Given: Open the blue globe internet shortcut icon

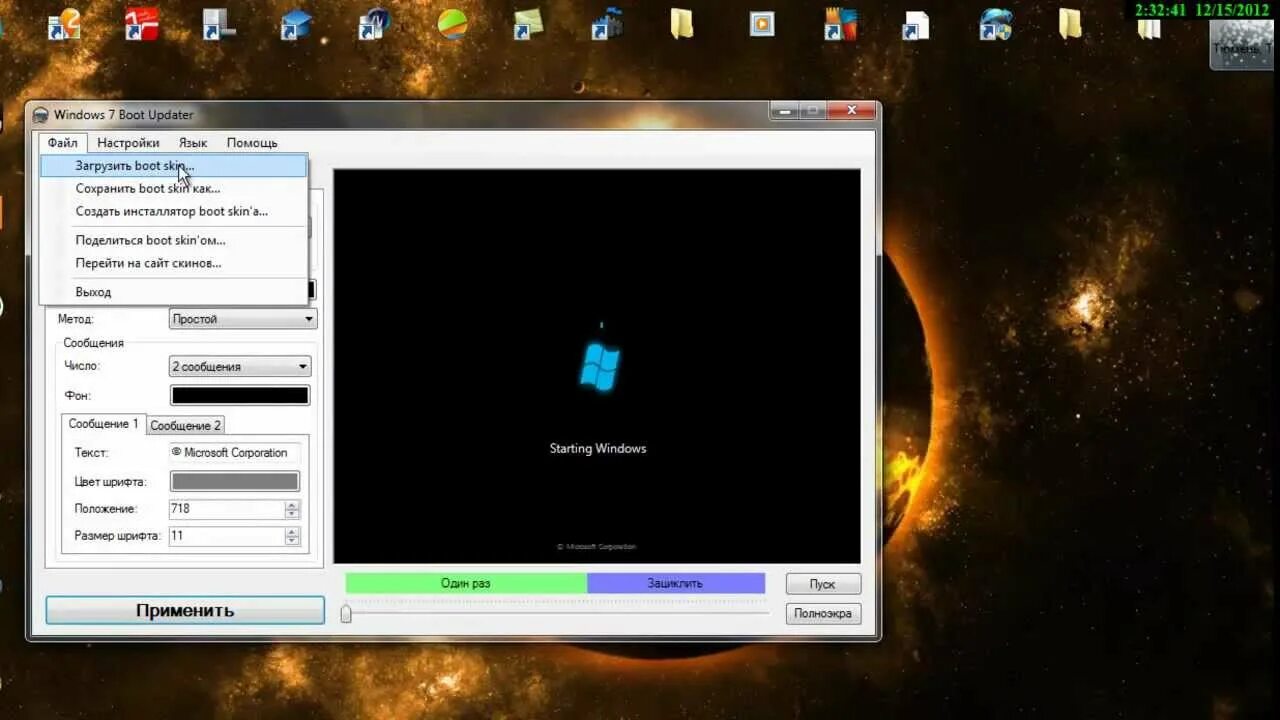Looking at the screenshot, I should [995, 23].
